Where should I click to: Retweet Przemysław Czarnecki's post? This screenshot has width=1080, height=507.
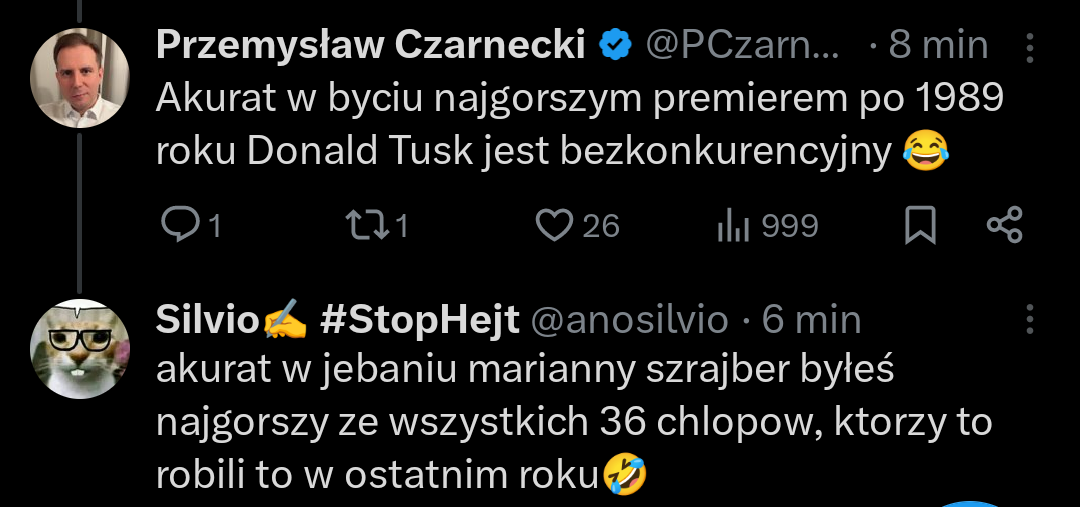pos(362,226)
